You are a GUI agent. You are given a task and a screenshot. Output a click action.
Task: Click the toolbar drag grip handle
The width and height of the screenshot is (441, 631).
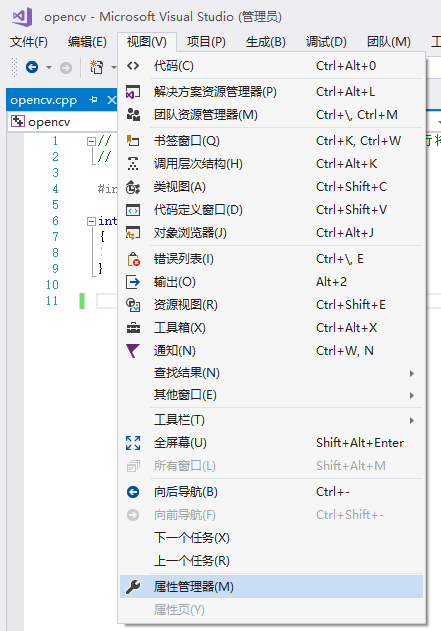[x=14, y=67]
